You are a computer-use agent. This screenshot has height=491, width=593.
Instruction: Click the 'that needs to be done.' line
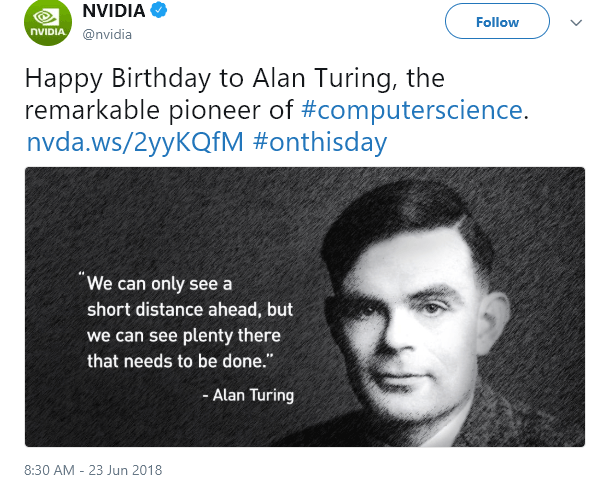coord(180,361)
